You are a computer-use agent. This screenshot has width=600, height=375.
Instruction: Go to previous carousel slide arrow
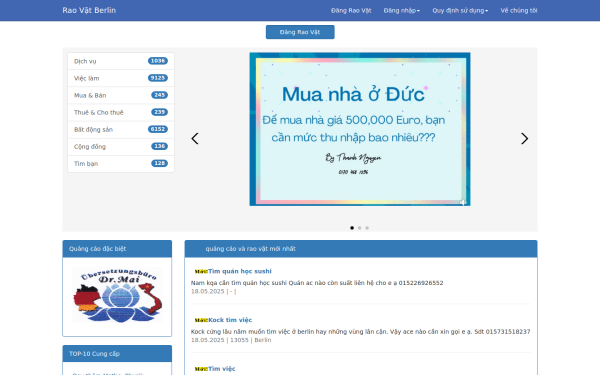tap(195, 139)
